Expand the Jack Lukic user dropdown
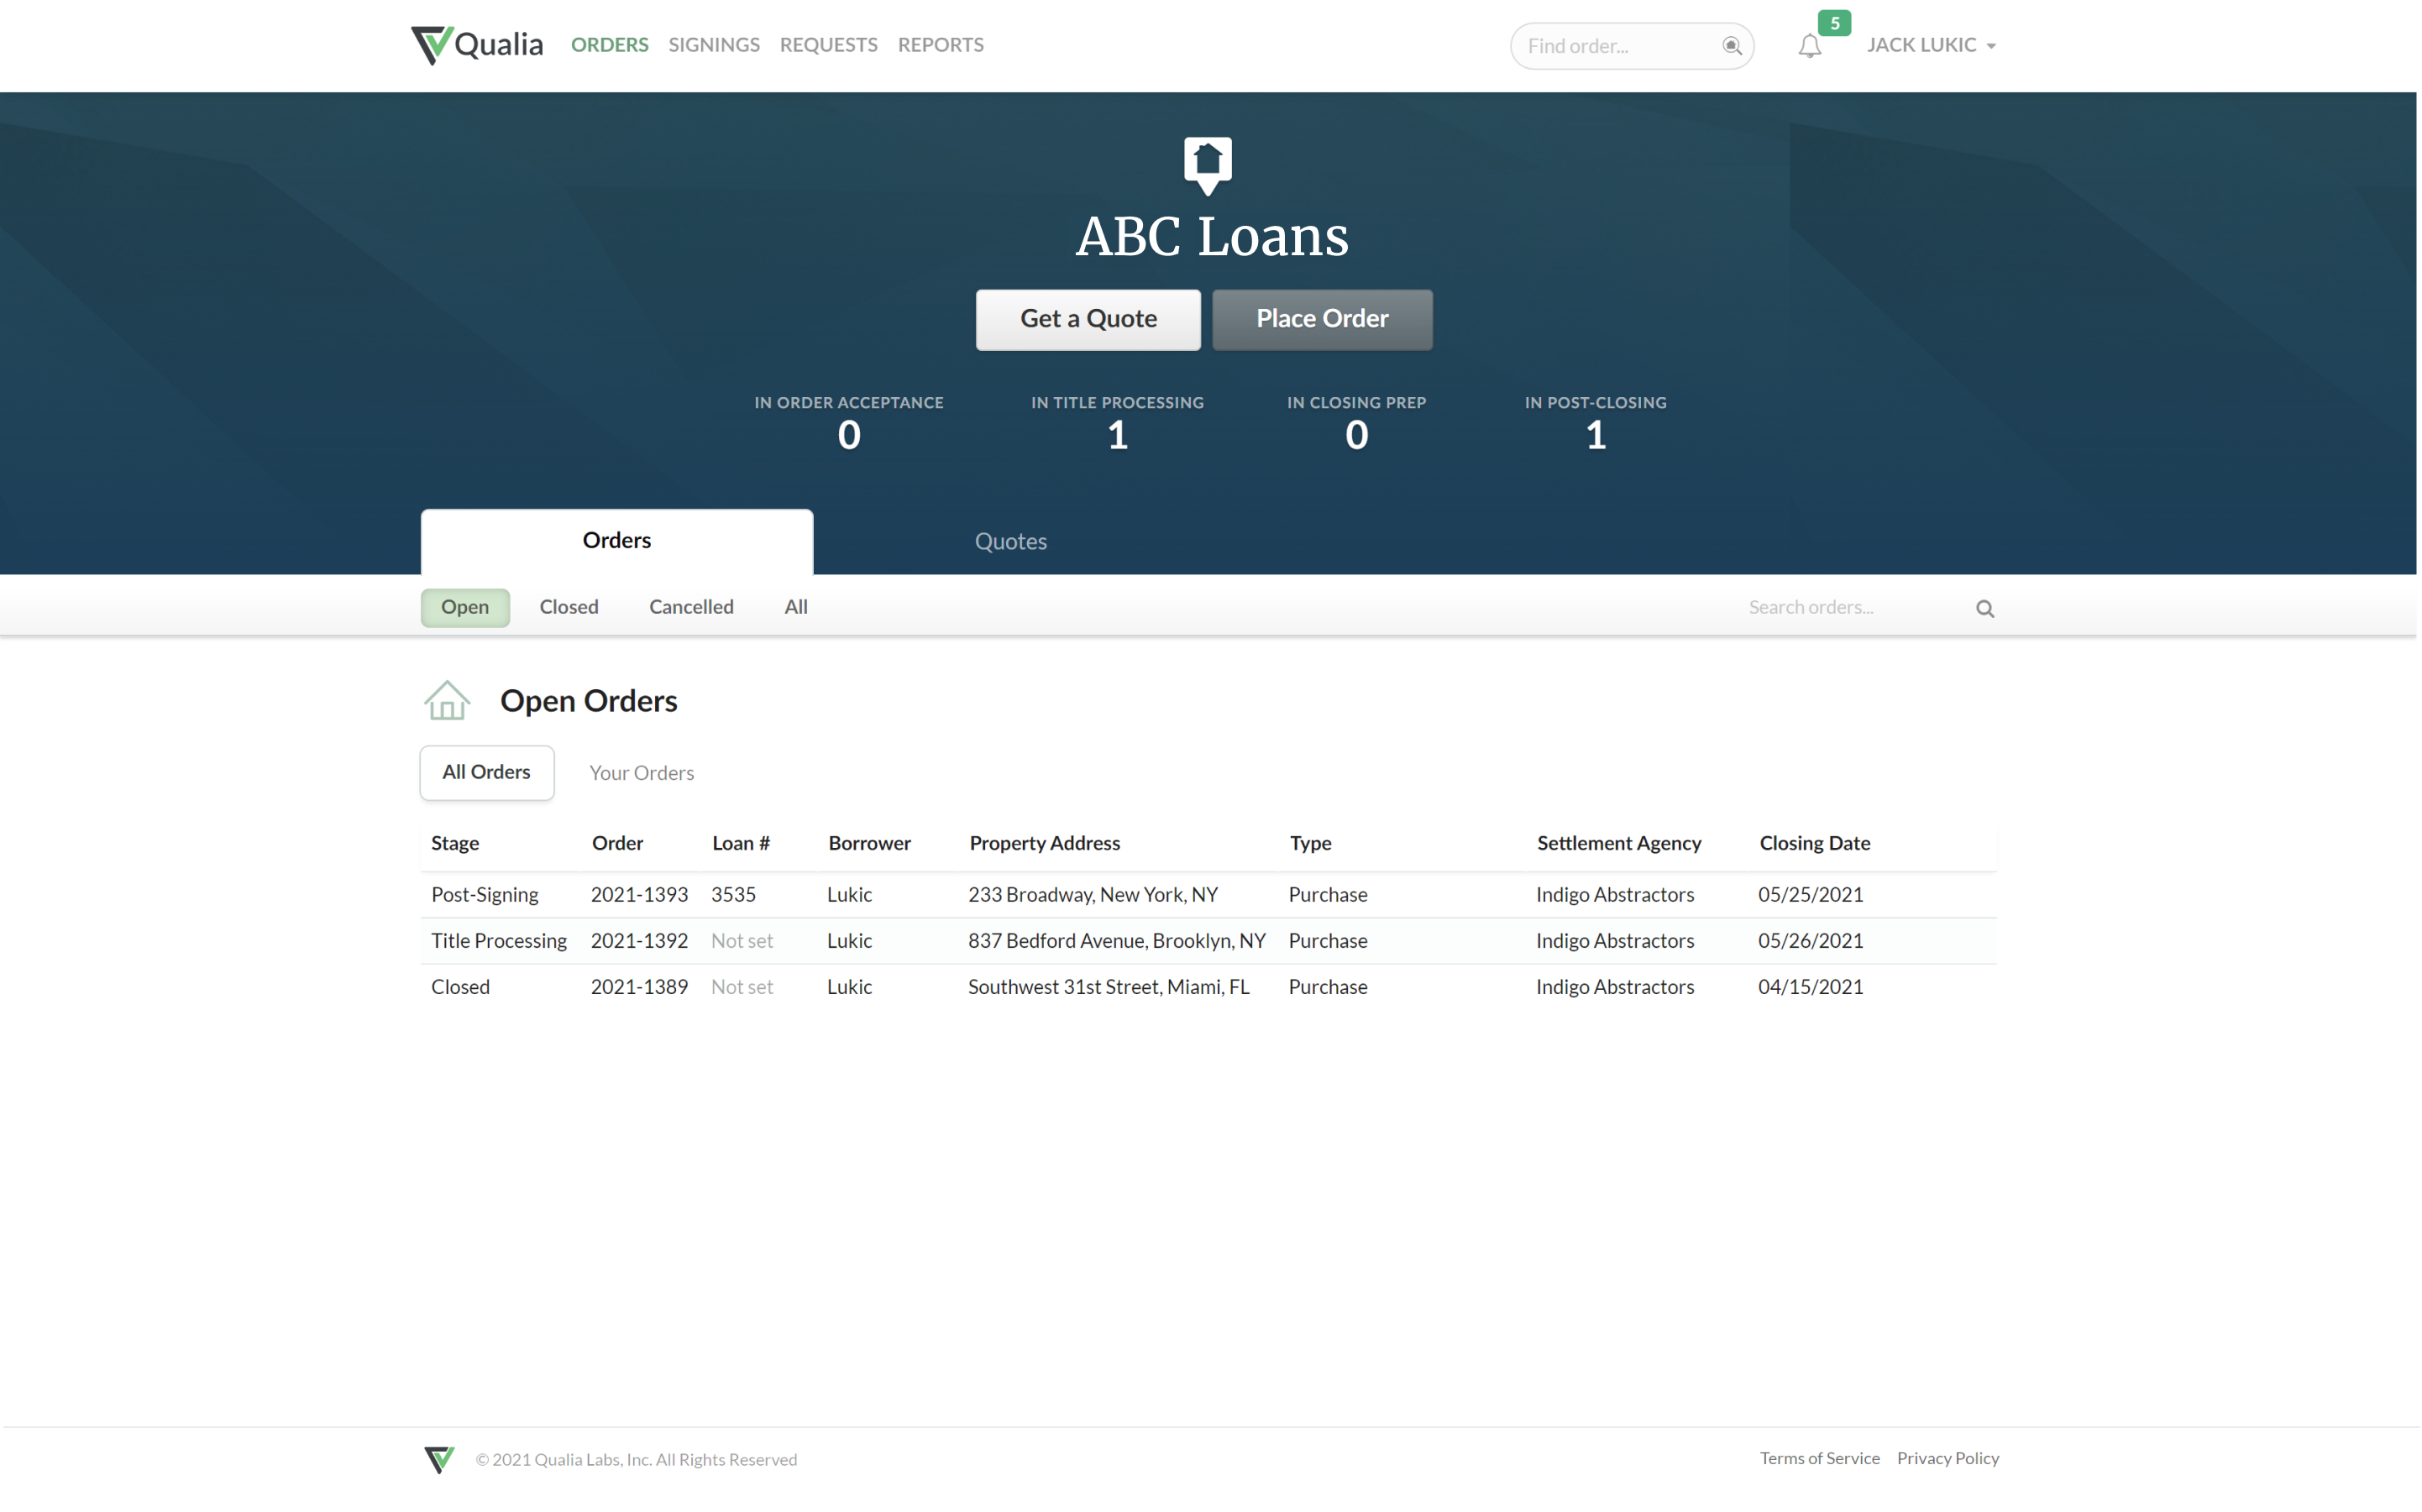The width and height of the screenshot is (2422, 1512). click(1931, 45)
